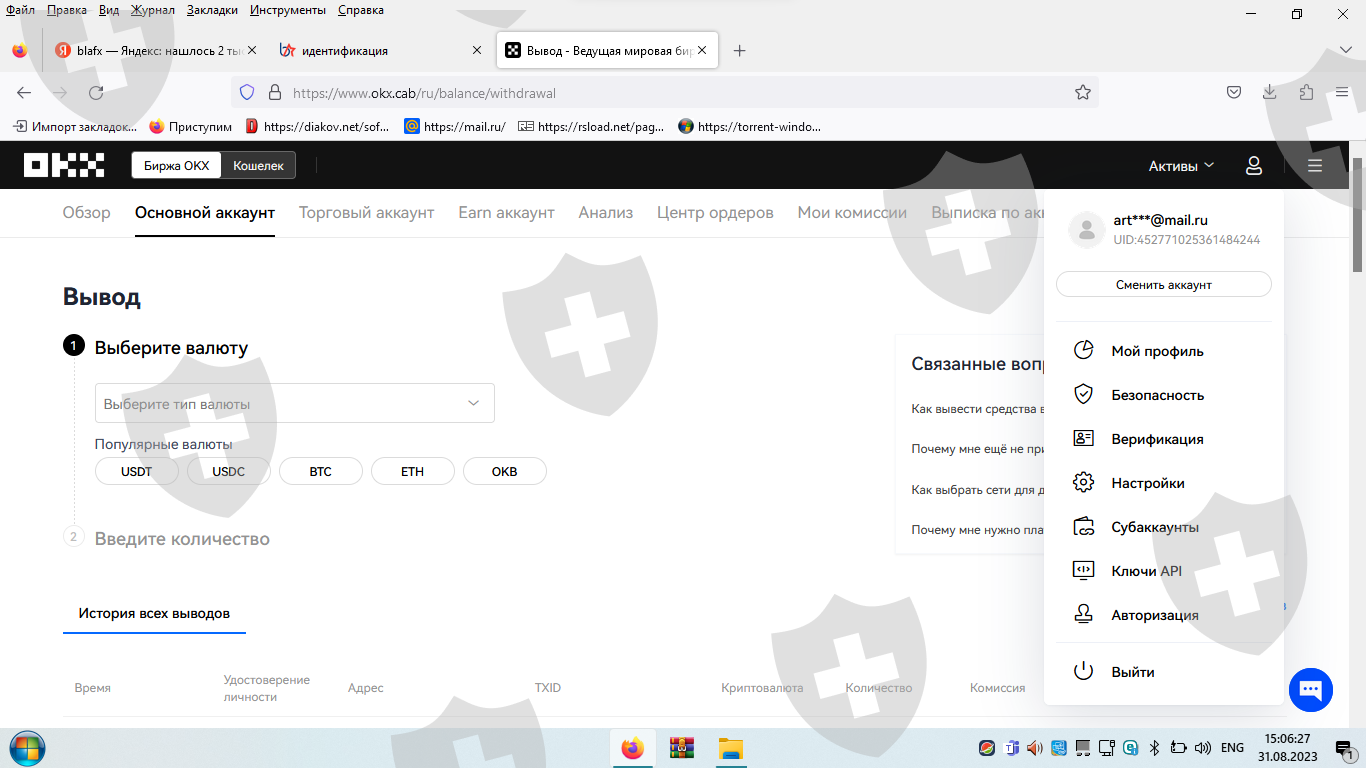The image size is (1366, 768).
Task: Open the https://mail.ru/ bookmark
Action: tap(455, 127)
